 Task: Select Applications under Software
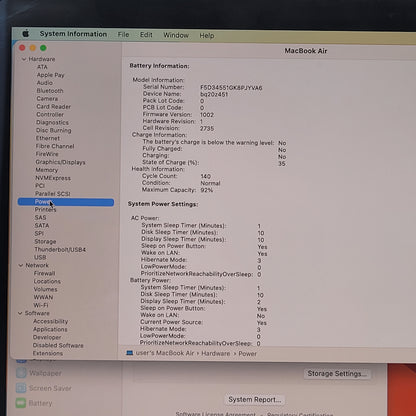(x=50, y=329)
